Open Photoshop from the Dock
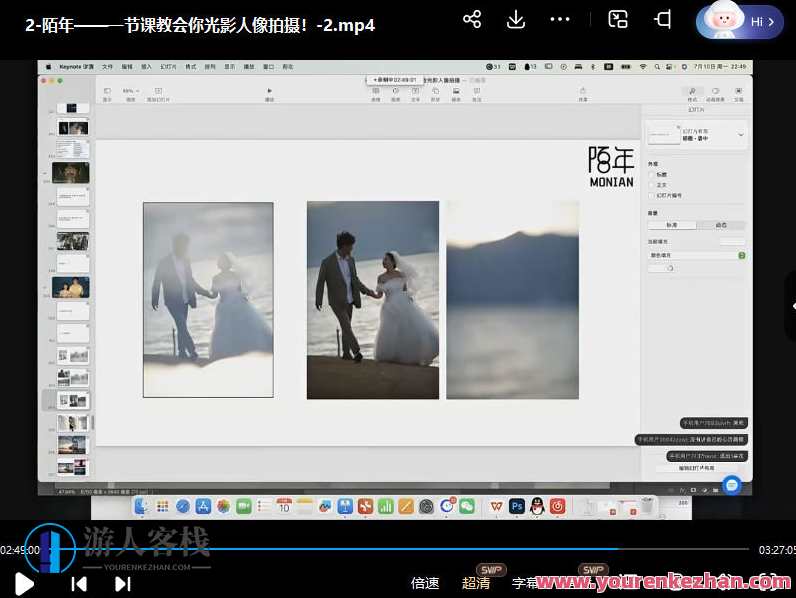Viewport: 796px width, 598px height. (x=517, y=507)
